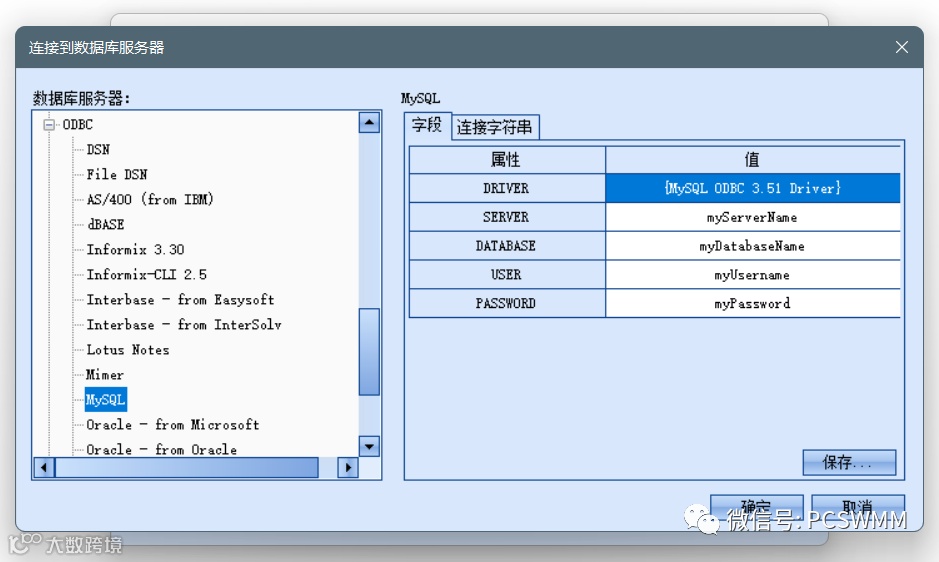This screenshot has width=939, height=562.
Task: Select Lotus Notes entry
Action: click(x=128, y=349)
